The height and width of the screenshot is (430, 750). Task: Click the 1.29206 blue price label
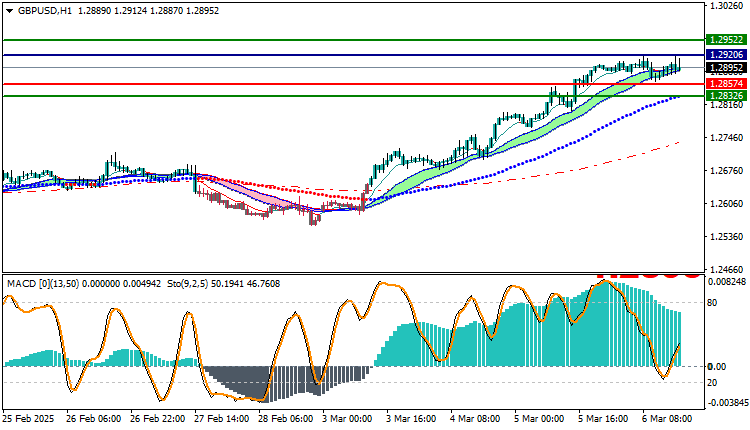726,55
